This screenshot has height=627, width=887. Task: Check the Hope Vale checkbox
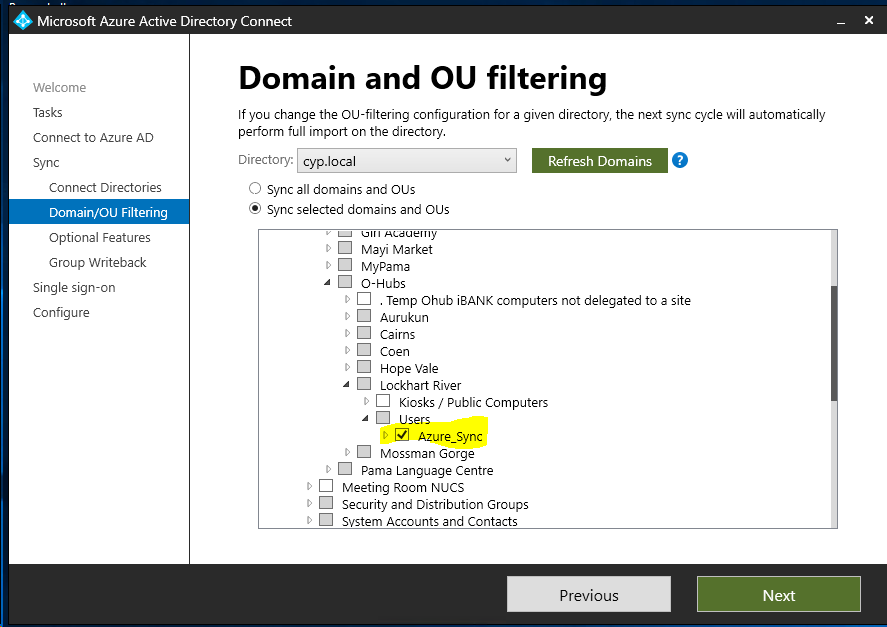point(364,367)
